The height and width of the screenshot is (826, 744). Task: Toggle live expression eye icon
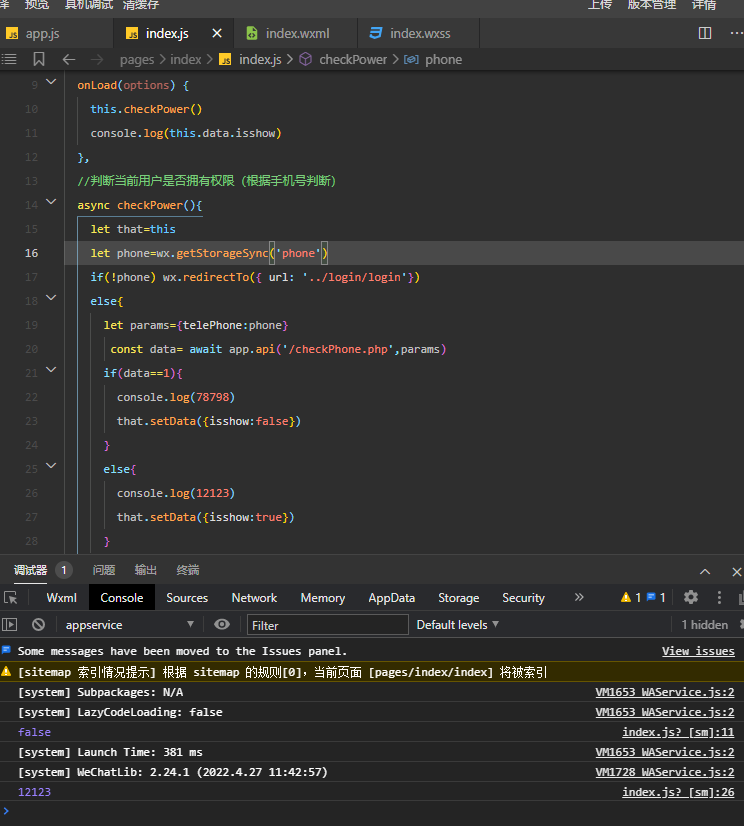pyautogui.click(x=222, y=624)
